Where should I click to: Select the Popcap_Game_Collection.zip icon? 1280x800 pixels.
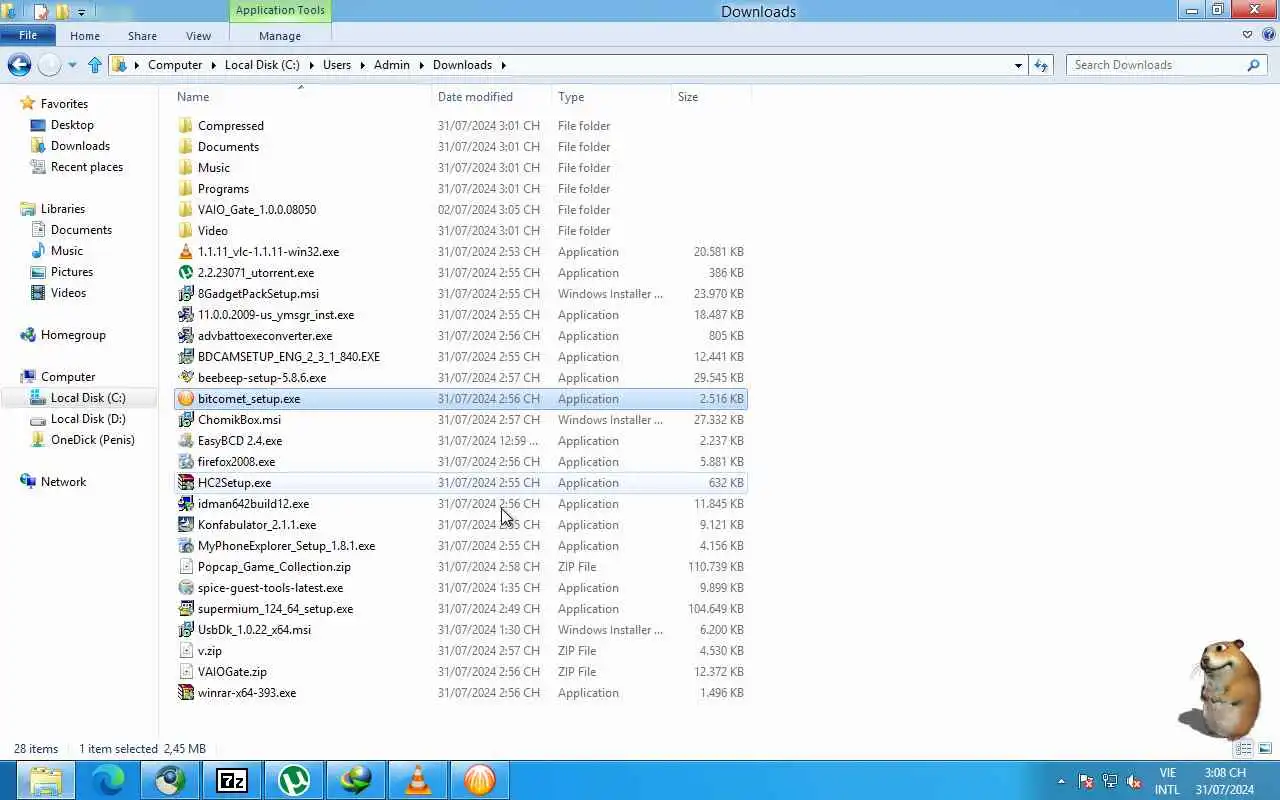click(185, 567)
